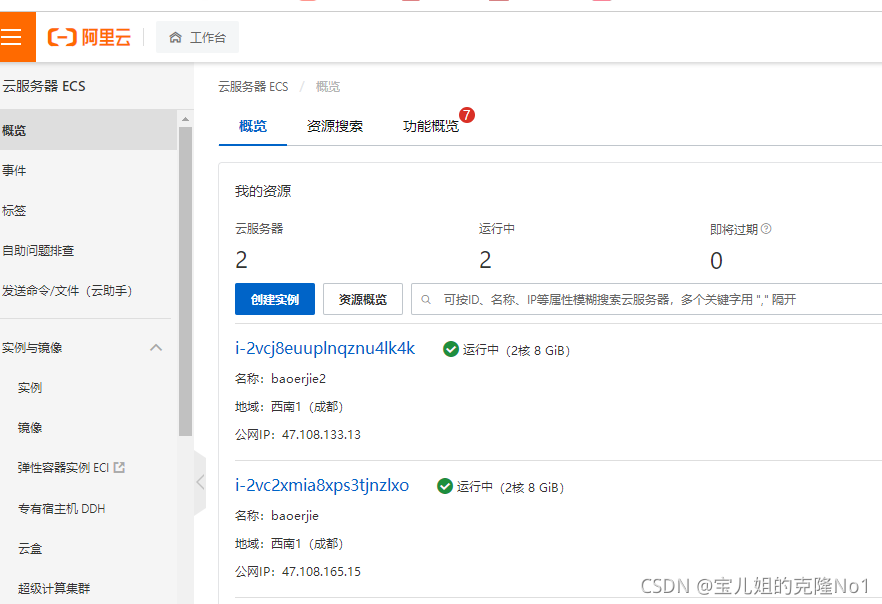Click sidebar scrollbar up arrow
Viewport: 882px width, 604px height.
point(185,119)
